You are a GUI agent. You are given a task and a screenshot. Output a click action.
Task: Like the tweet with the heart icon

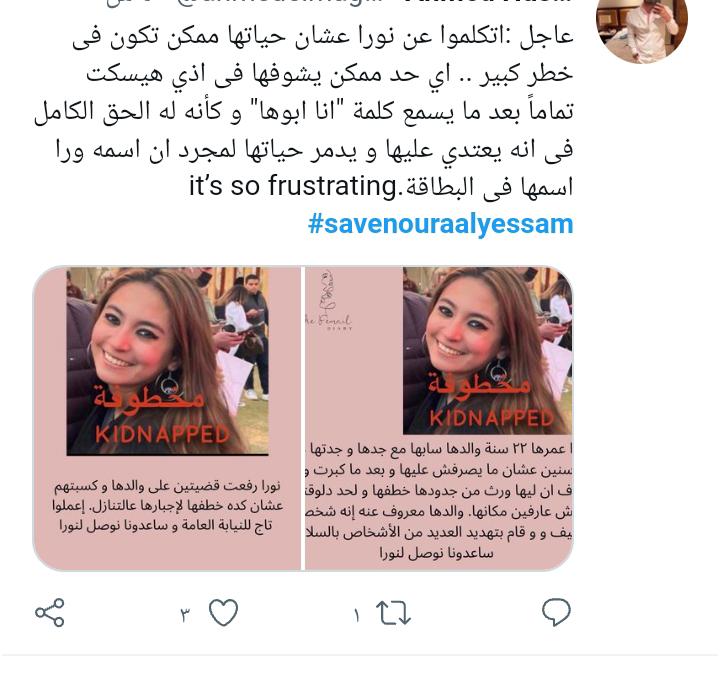coord(224,612)
